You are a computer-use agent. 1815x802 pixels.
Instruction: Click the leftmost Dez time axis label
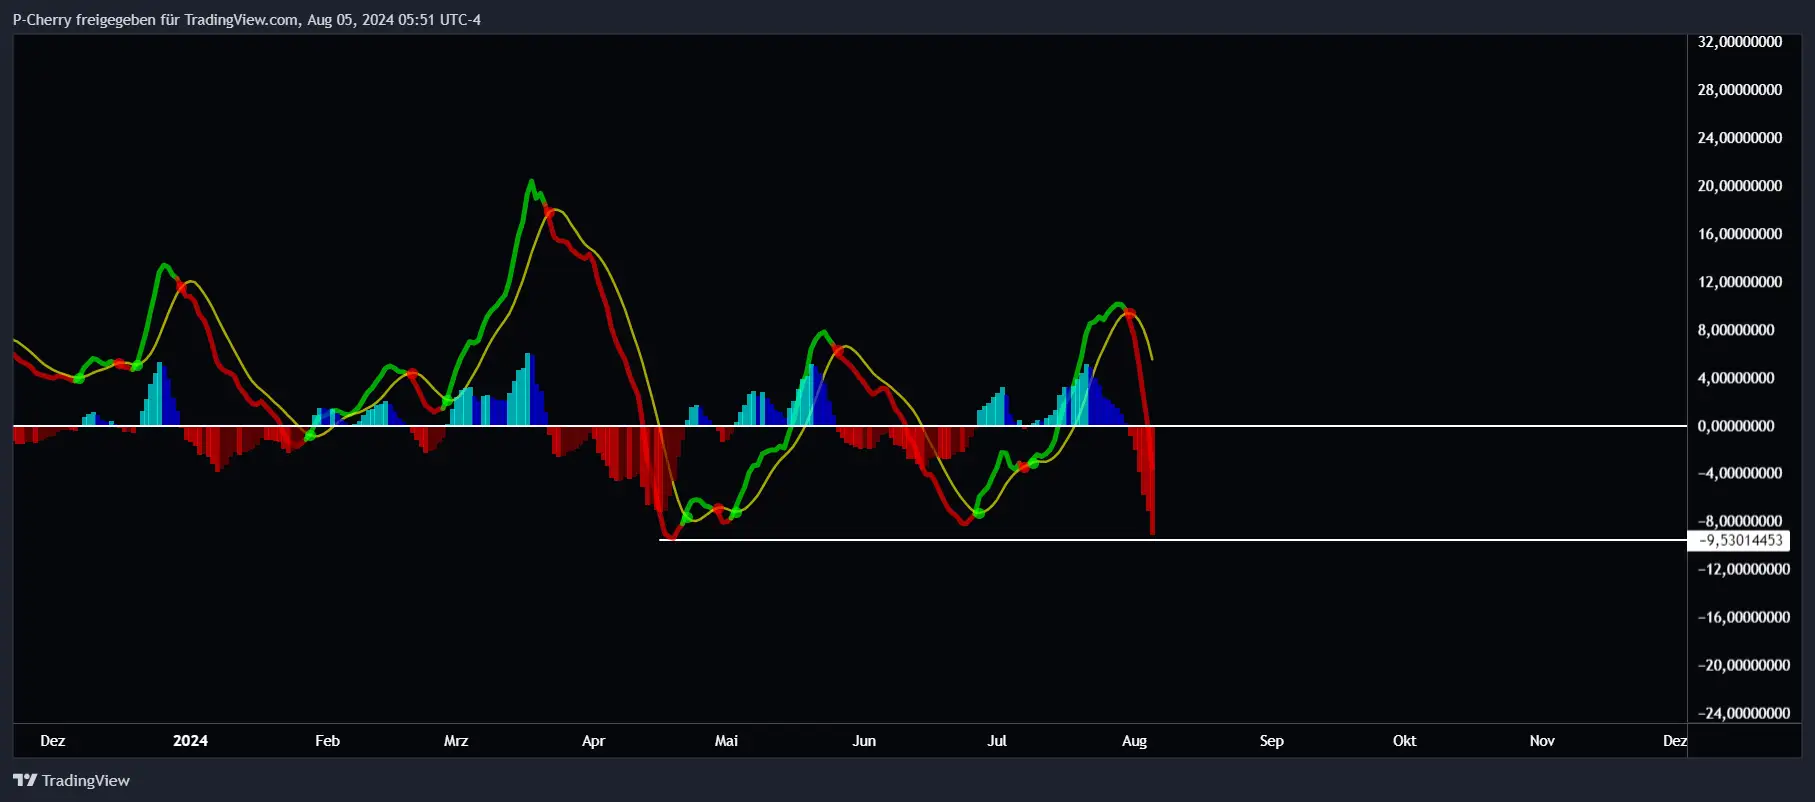53,741
